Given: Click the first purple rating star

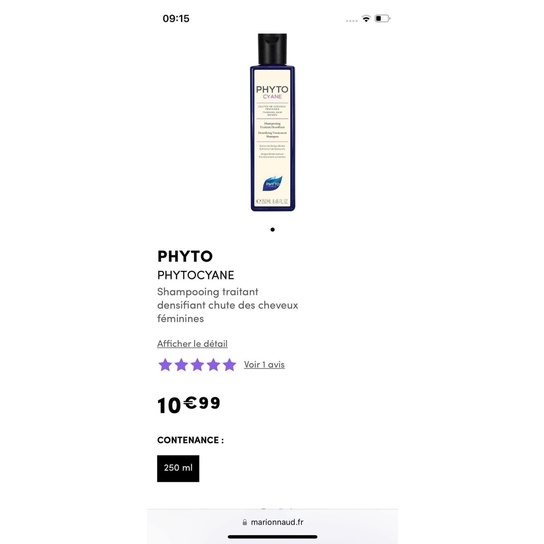Looking at the screenshot, I should pos(165,365).
